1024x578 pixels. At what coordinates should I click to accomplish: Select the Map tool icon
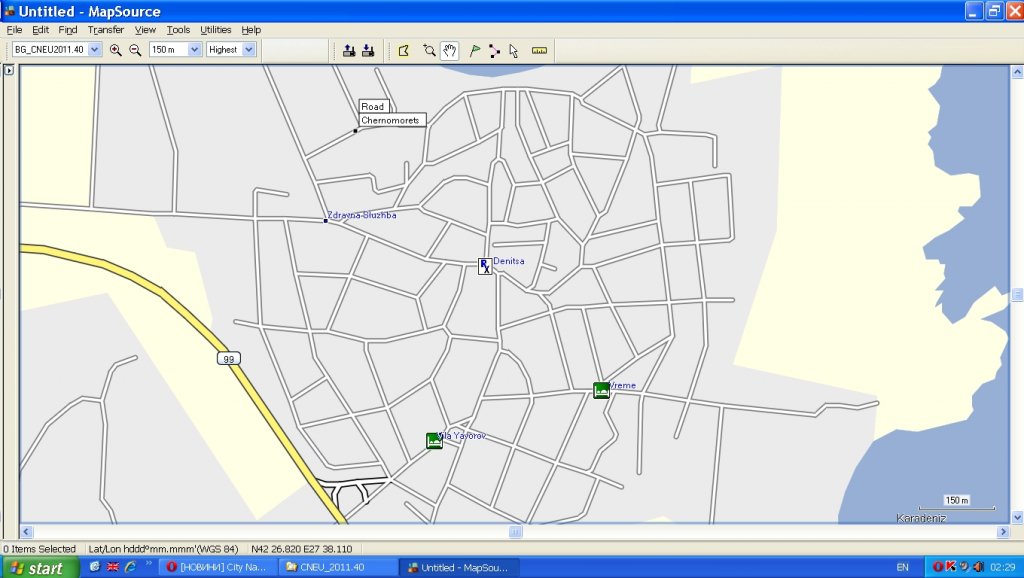tap(404, 50)
